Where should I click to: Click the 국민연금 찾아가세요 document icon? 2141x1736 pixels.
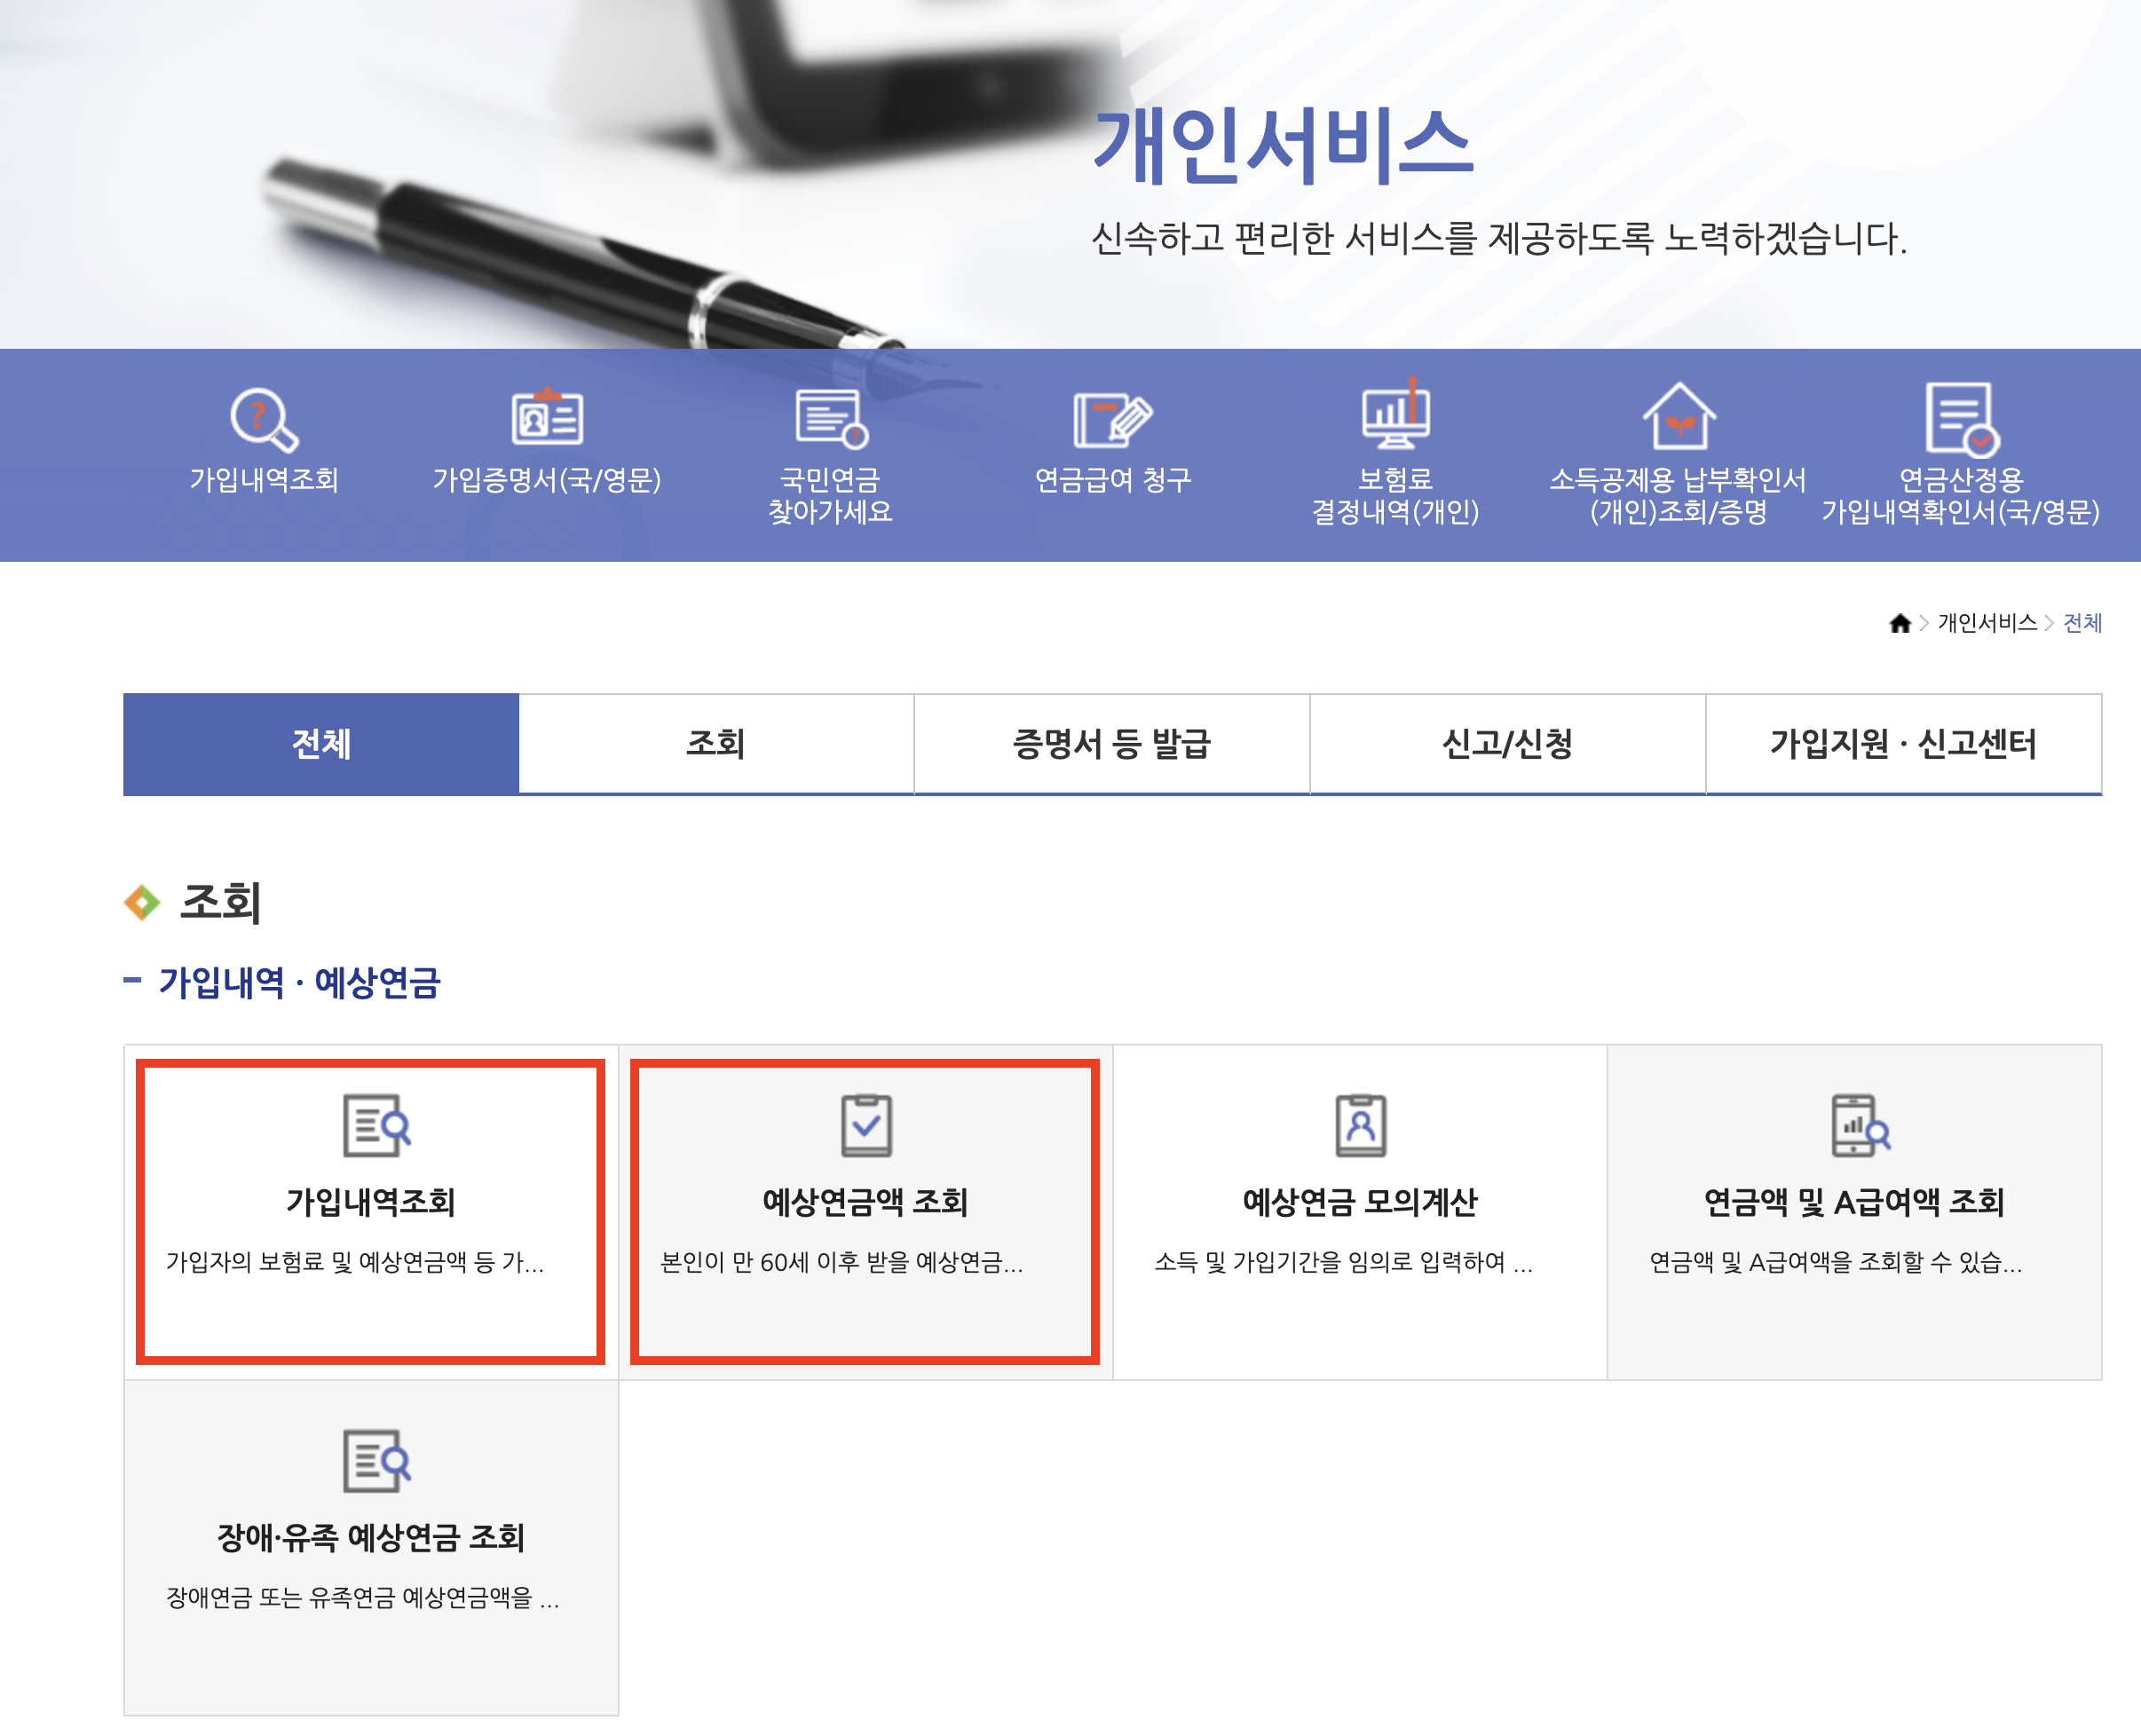830,419
